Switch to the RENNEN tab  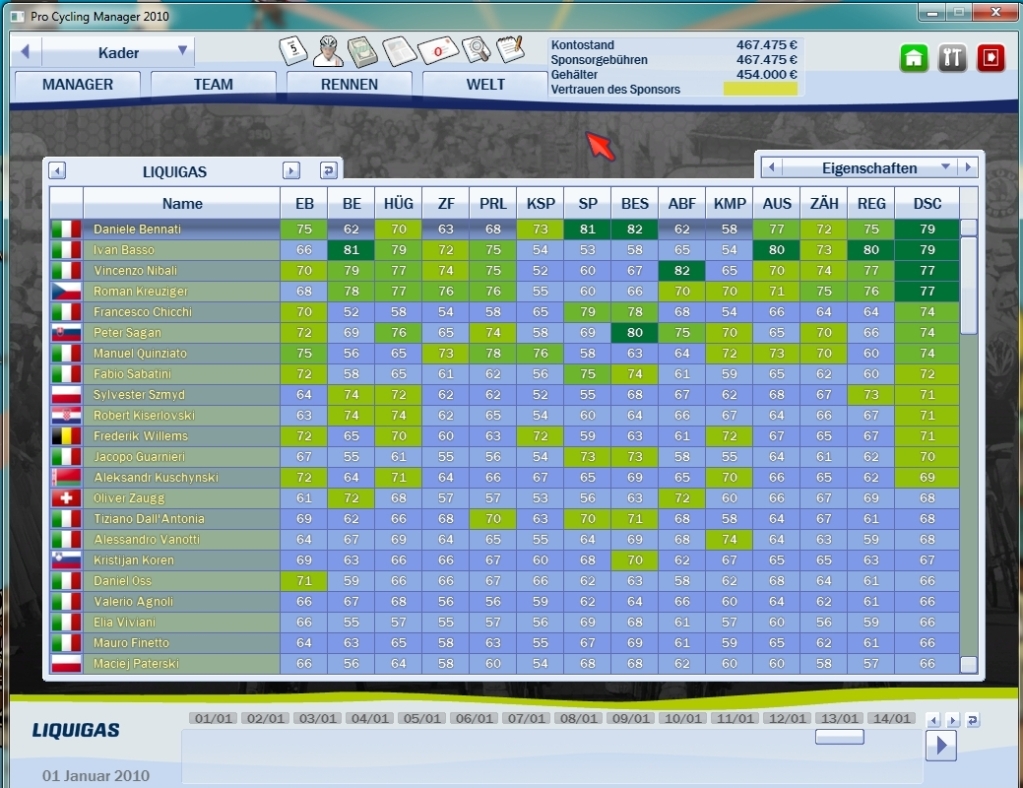point(349,85)
